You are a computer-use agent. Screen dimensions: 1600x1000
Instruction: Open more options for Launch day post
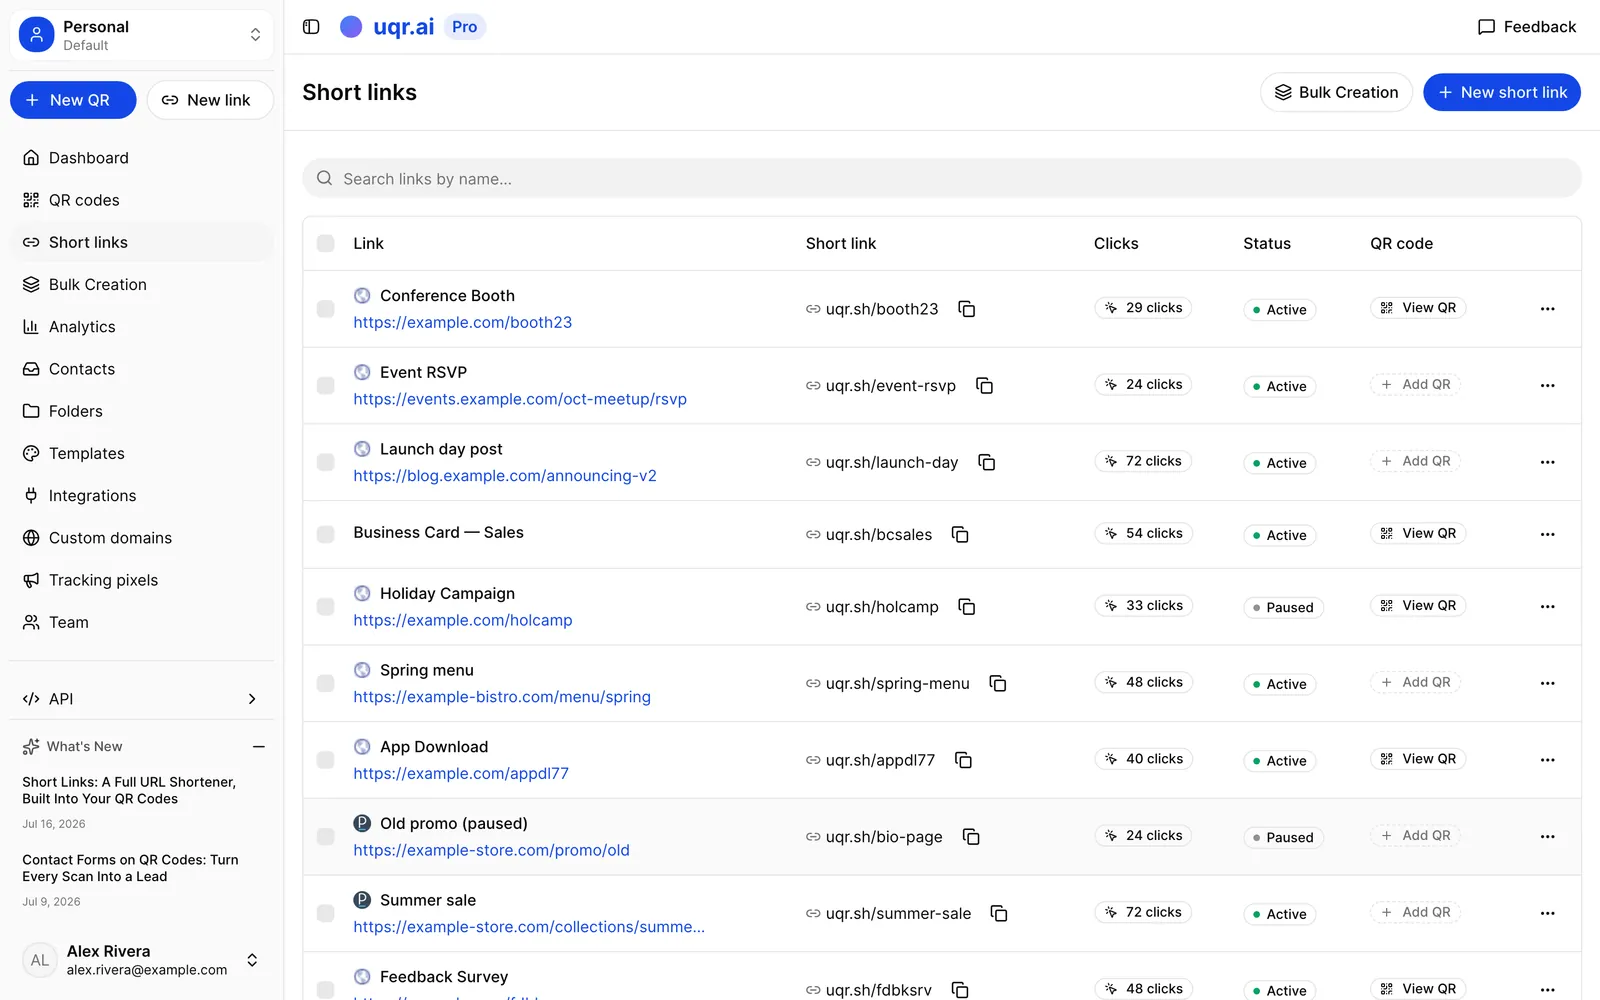(x=1548, y=462)
